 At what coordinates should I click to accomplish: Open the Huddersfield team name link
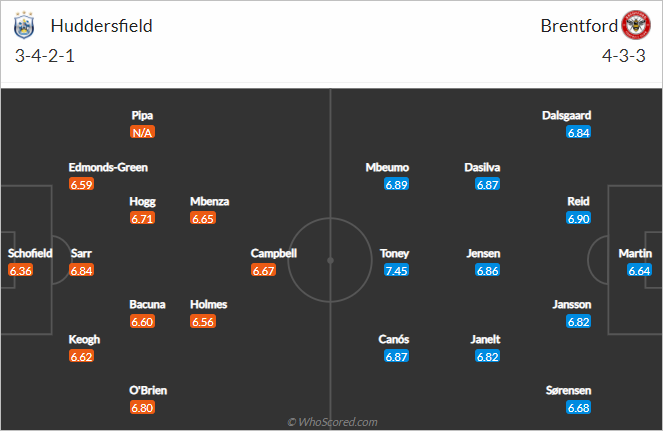[101, 26]
